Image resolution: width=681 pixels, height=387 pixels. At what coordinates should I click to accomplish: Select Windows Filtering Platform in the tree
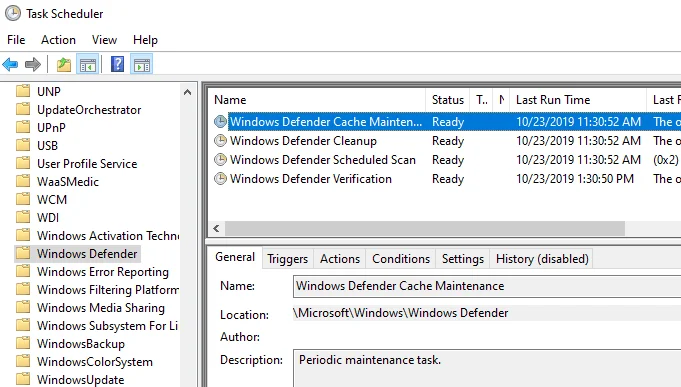tap(108, 289)
